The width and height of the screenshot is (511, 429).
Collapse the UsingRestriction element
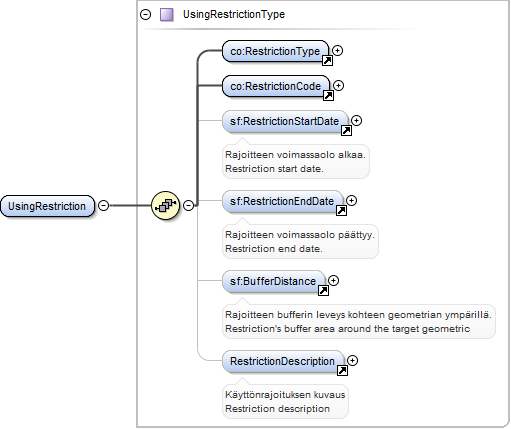pos(104,205)
